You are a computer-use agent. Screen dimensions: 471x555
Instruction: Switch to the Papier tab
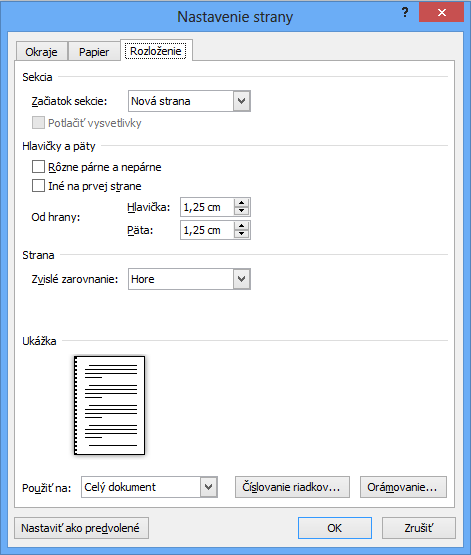[94, 52]
